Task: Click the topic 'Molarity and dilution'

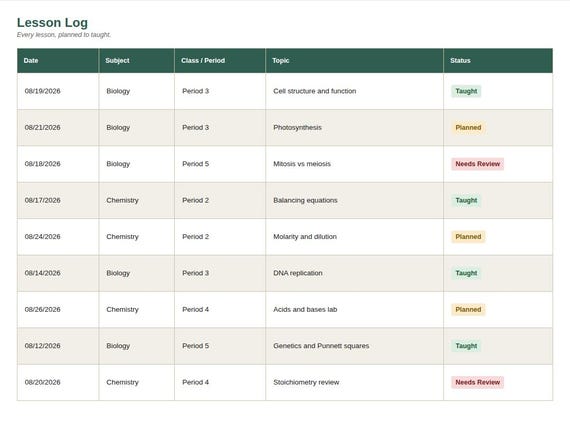Action: point(305,237)
